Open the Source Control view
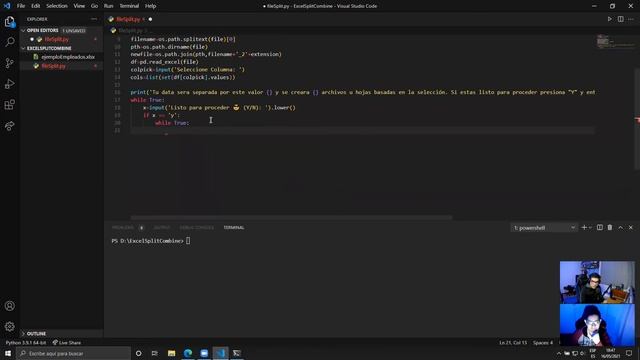 [x=10, y=63]
